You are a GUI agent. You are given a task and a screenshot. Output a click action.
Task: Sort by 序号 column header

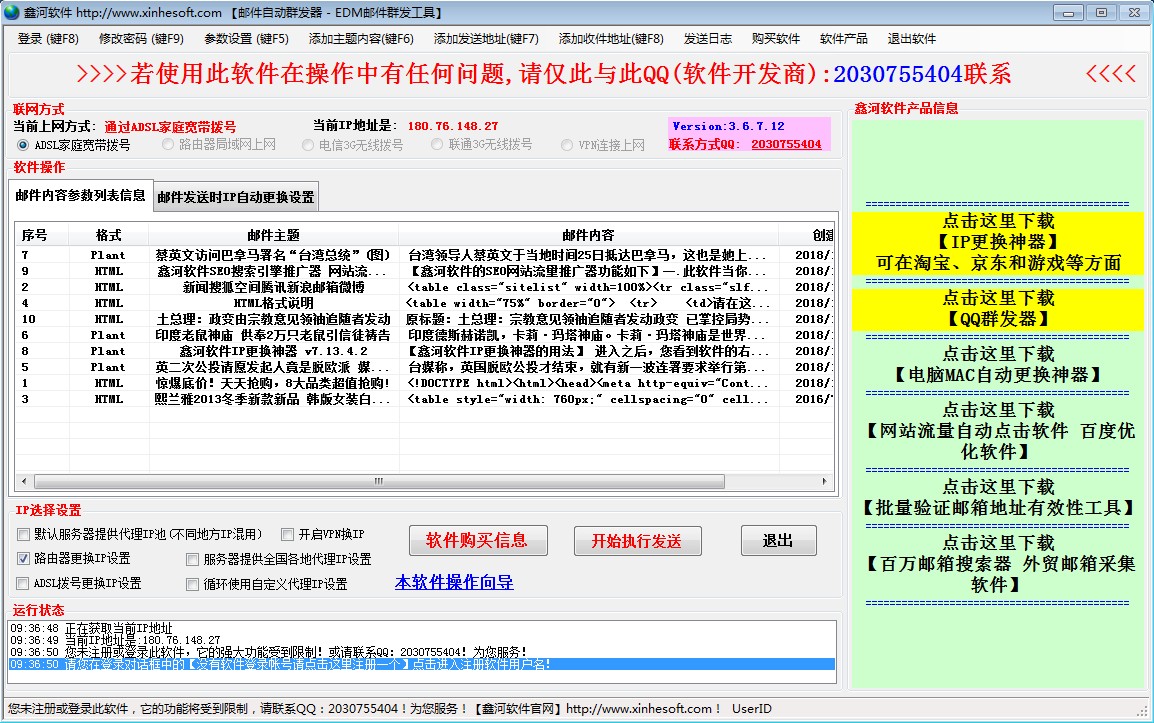tap(41, 236)
